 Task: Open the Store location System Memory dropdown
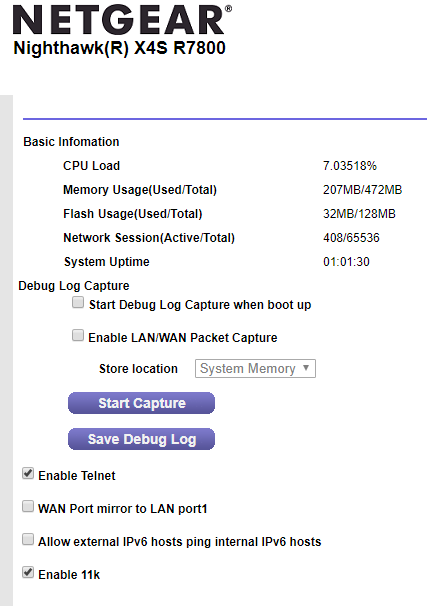(x=255, y=368)
